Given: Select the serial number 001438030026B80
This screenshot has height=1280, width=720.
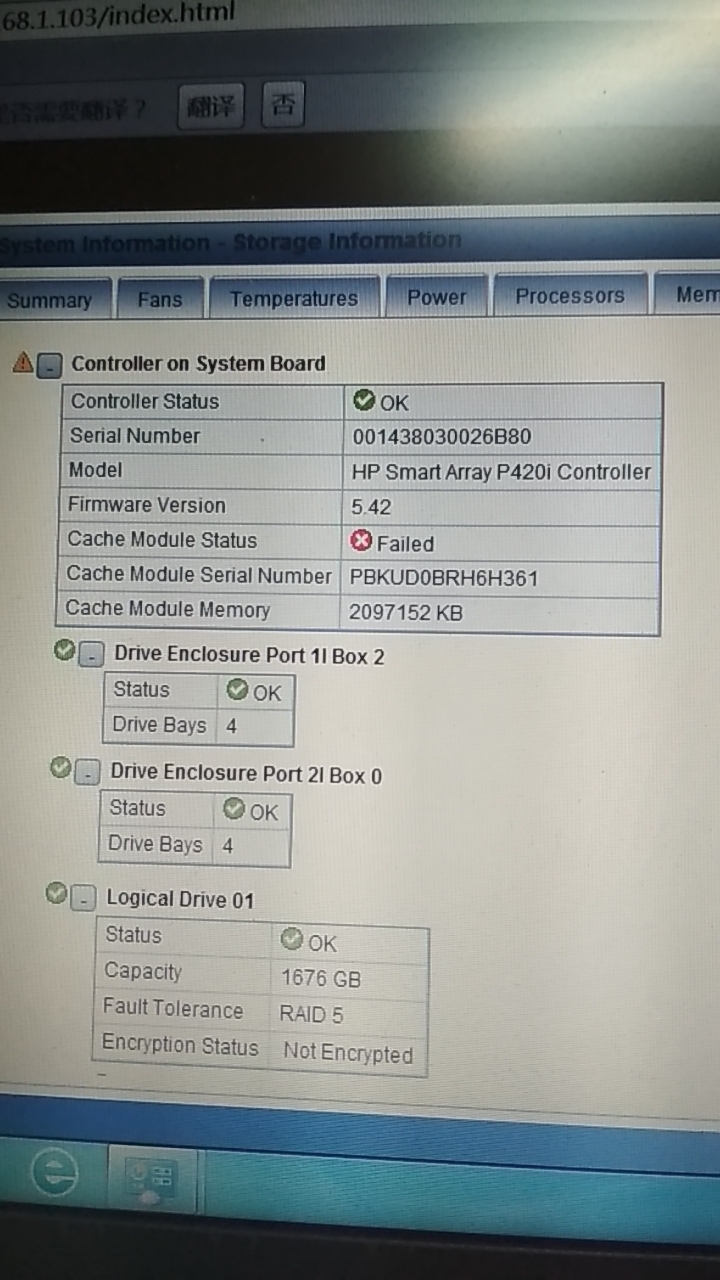Looking at the screenshot, I should [x=442, y=437].
